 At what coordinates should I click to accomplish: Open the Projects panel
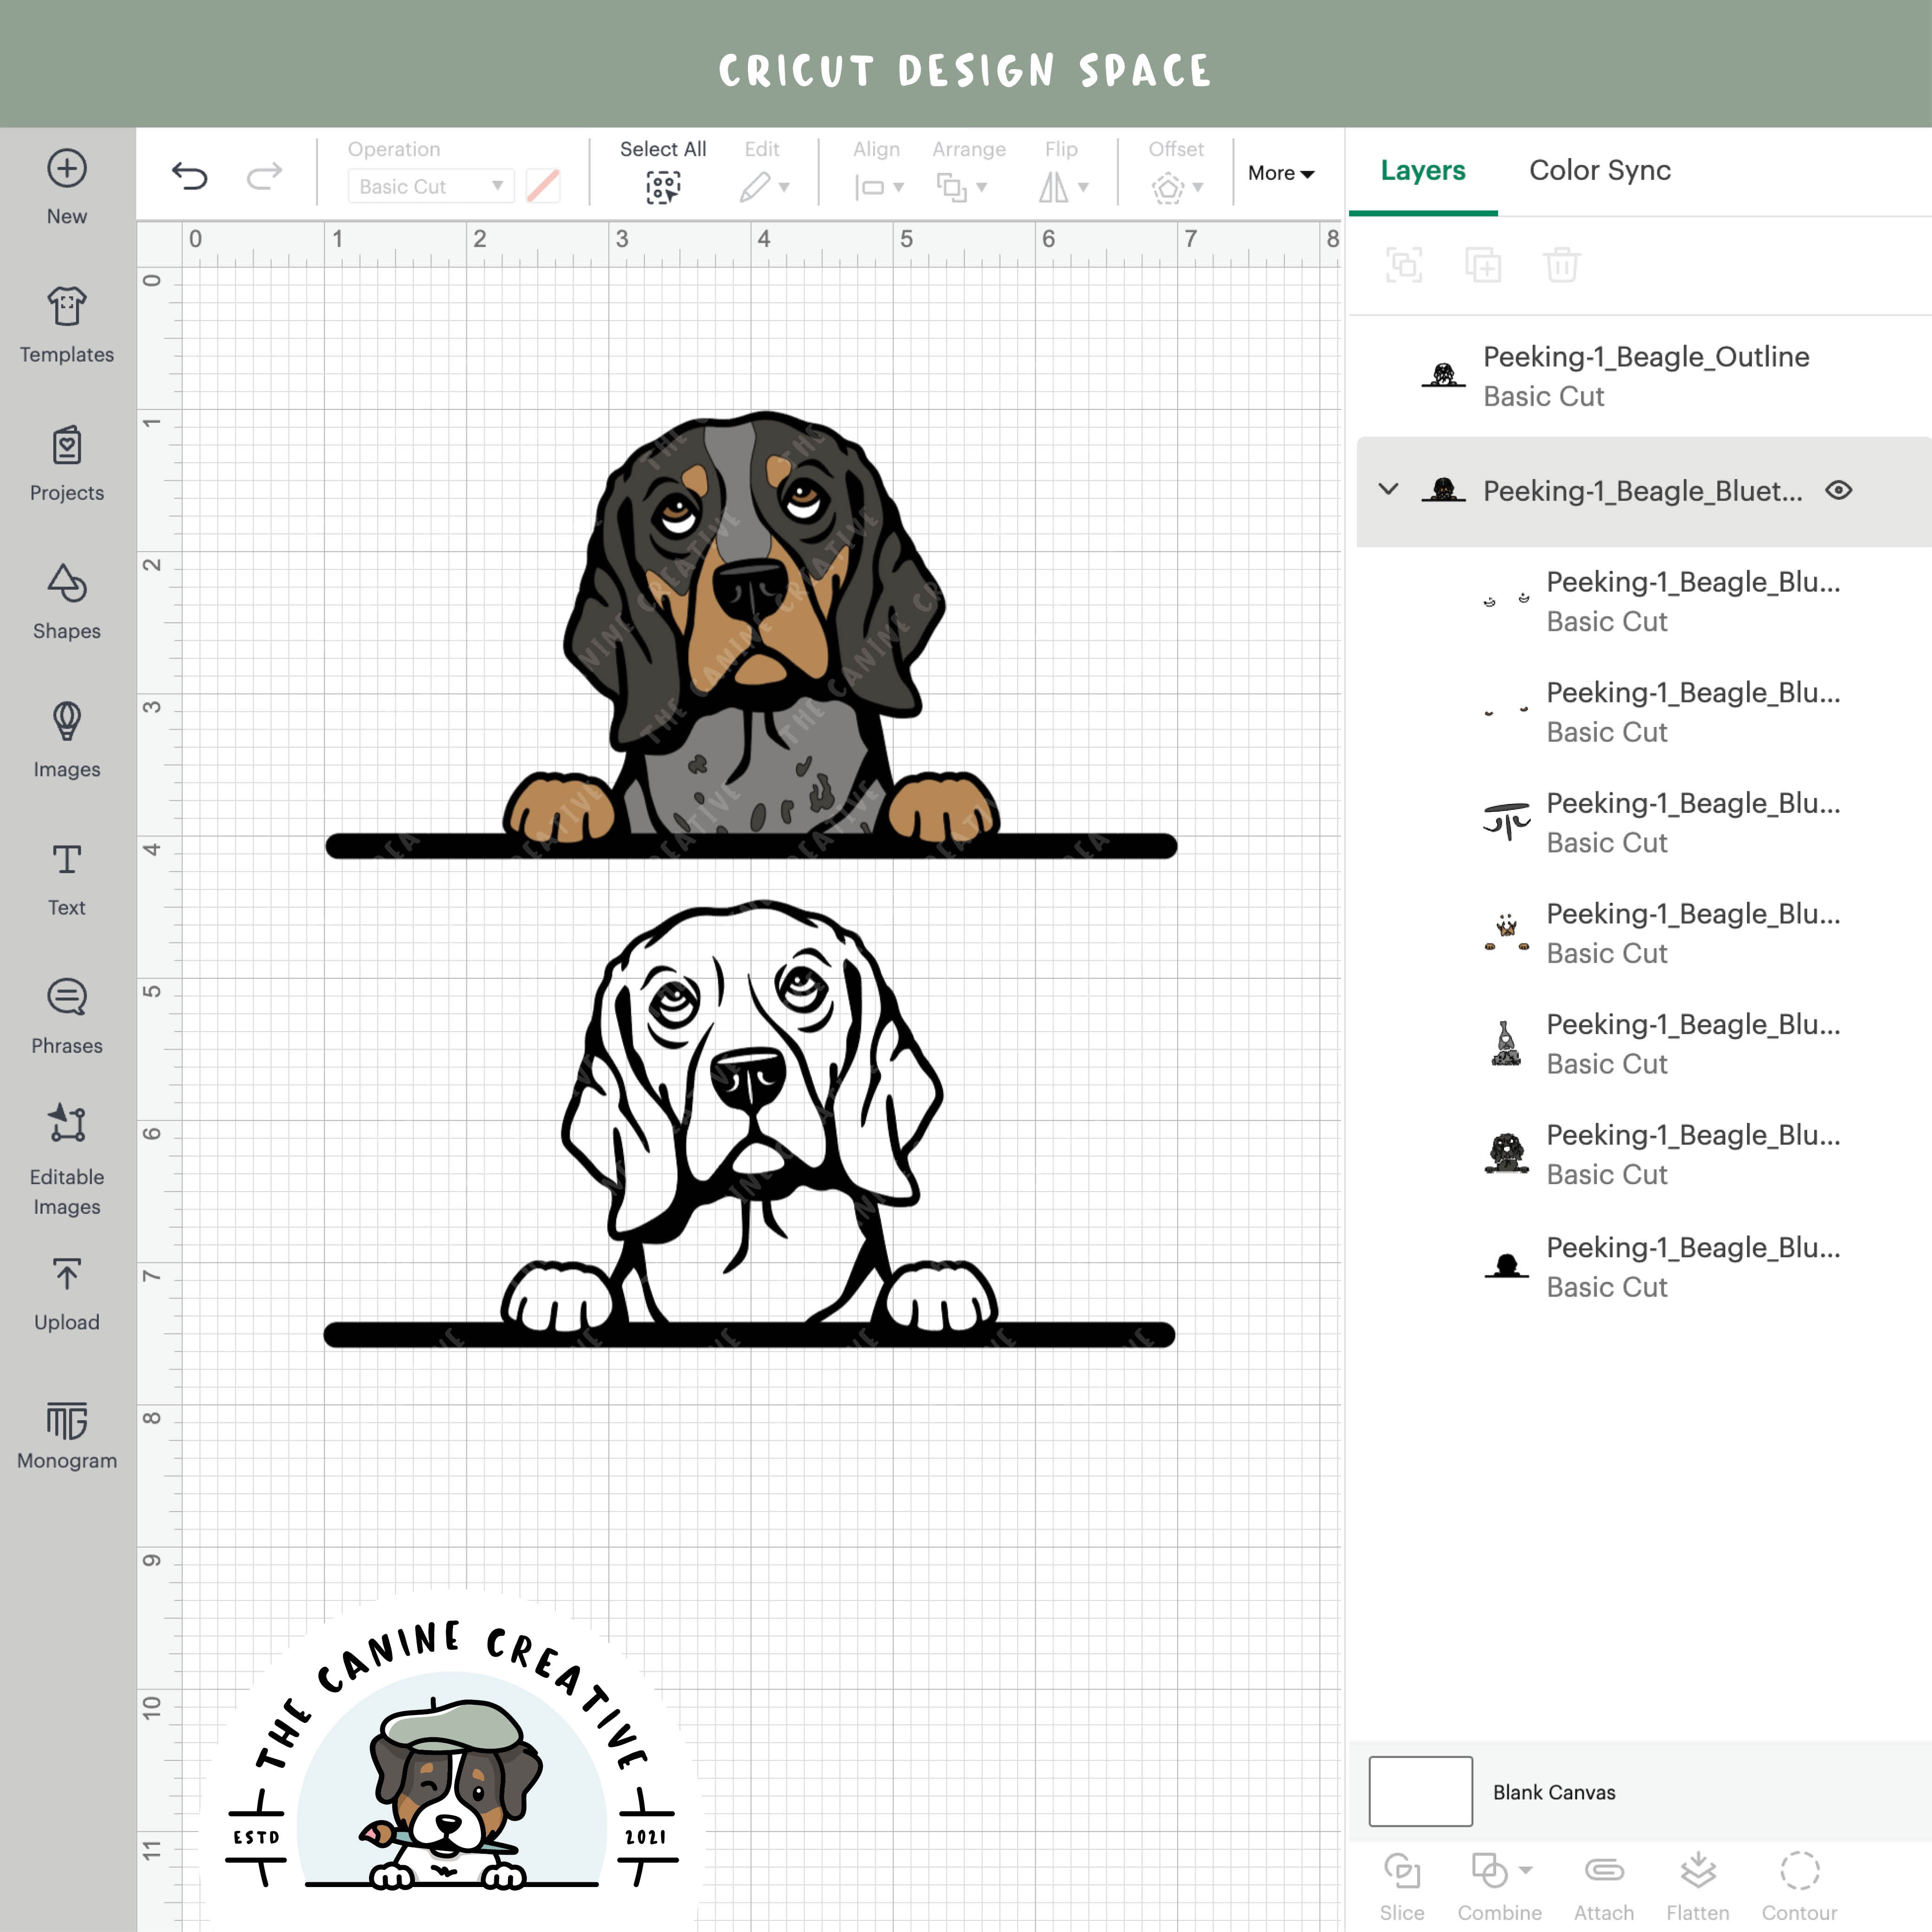[66, 462]
